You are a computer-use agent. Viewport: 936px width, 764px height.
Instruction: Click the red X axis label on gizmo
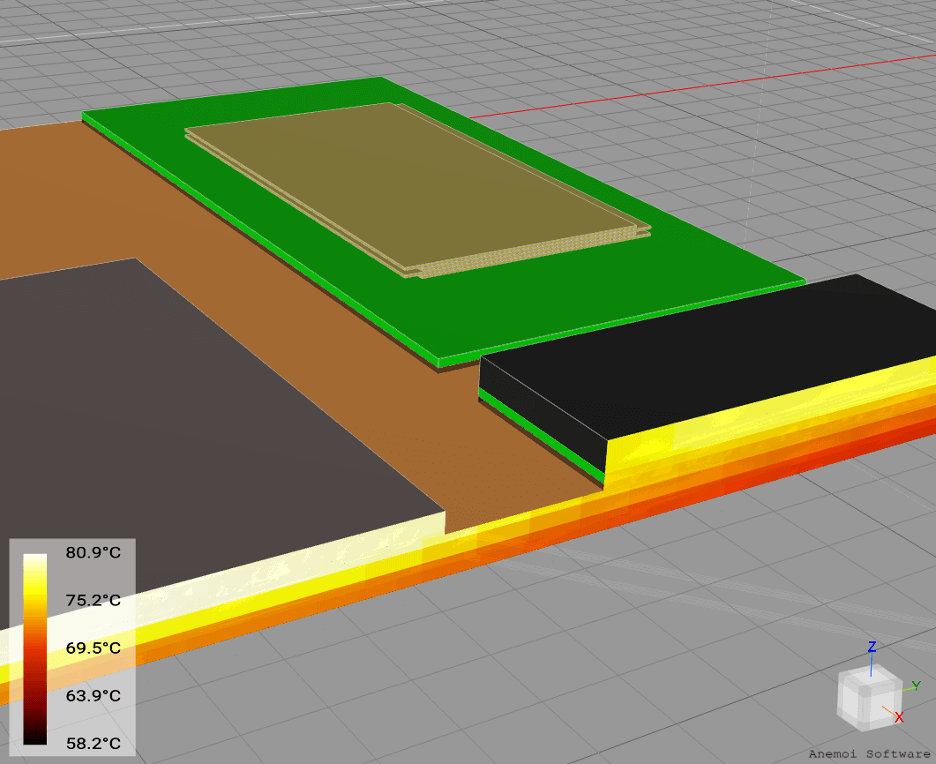899,717
